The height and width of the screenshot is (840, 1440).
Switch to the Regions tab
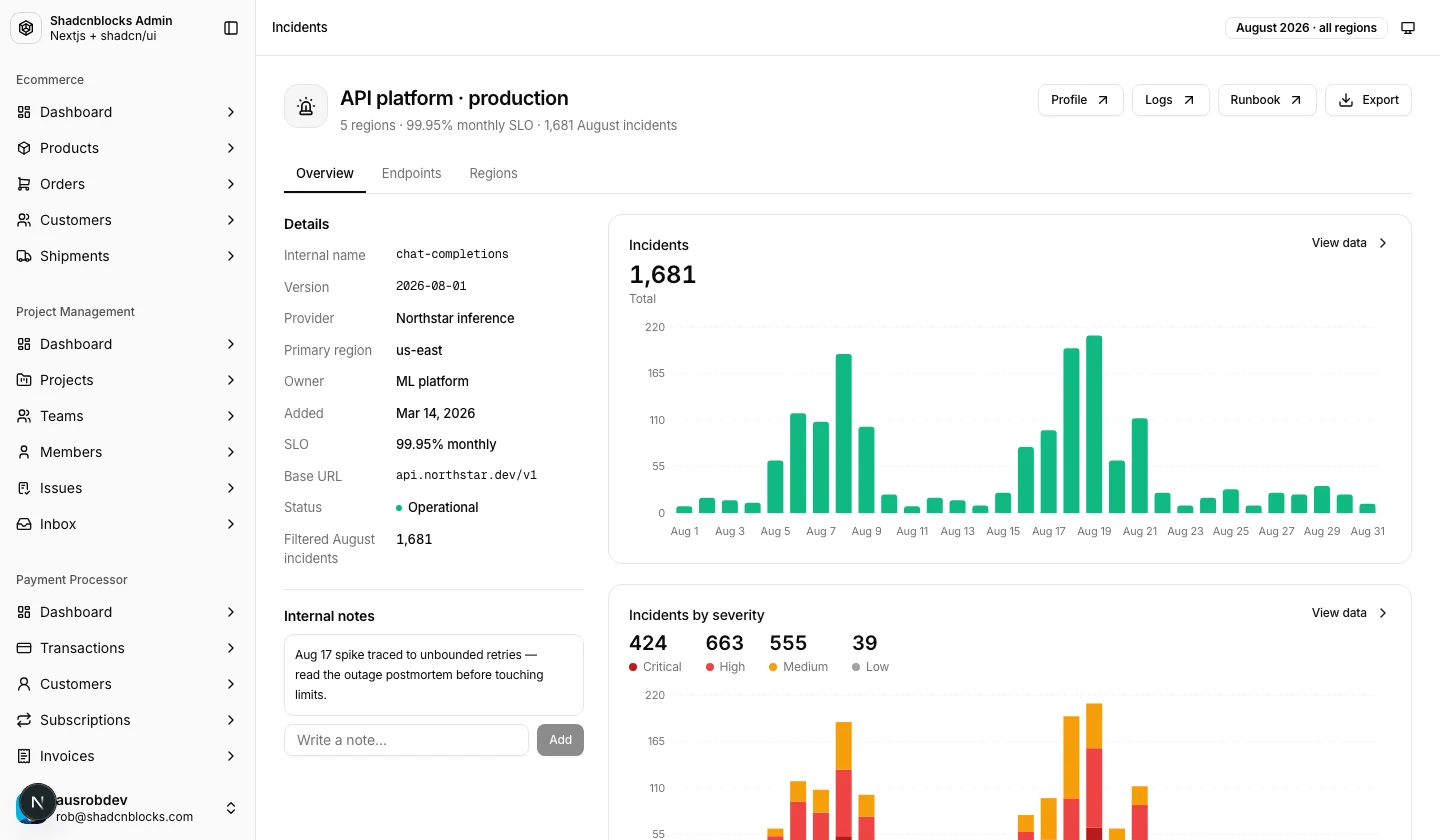[x=493, y=173]
